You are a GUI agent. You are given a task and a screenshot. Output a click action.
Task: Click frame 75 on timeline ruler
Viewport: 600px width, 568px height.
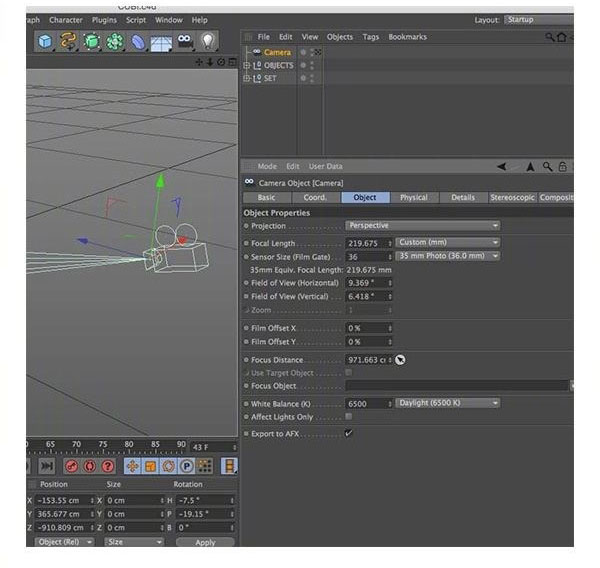tap(103, 445)
